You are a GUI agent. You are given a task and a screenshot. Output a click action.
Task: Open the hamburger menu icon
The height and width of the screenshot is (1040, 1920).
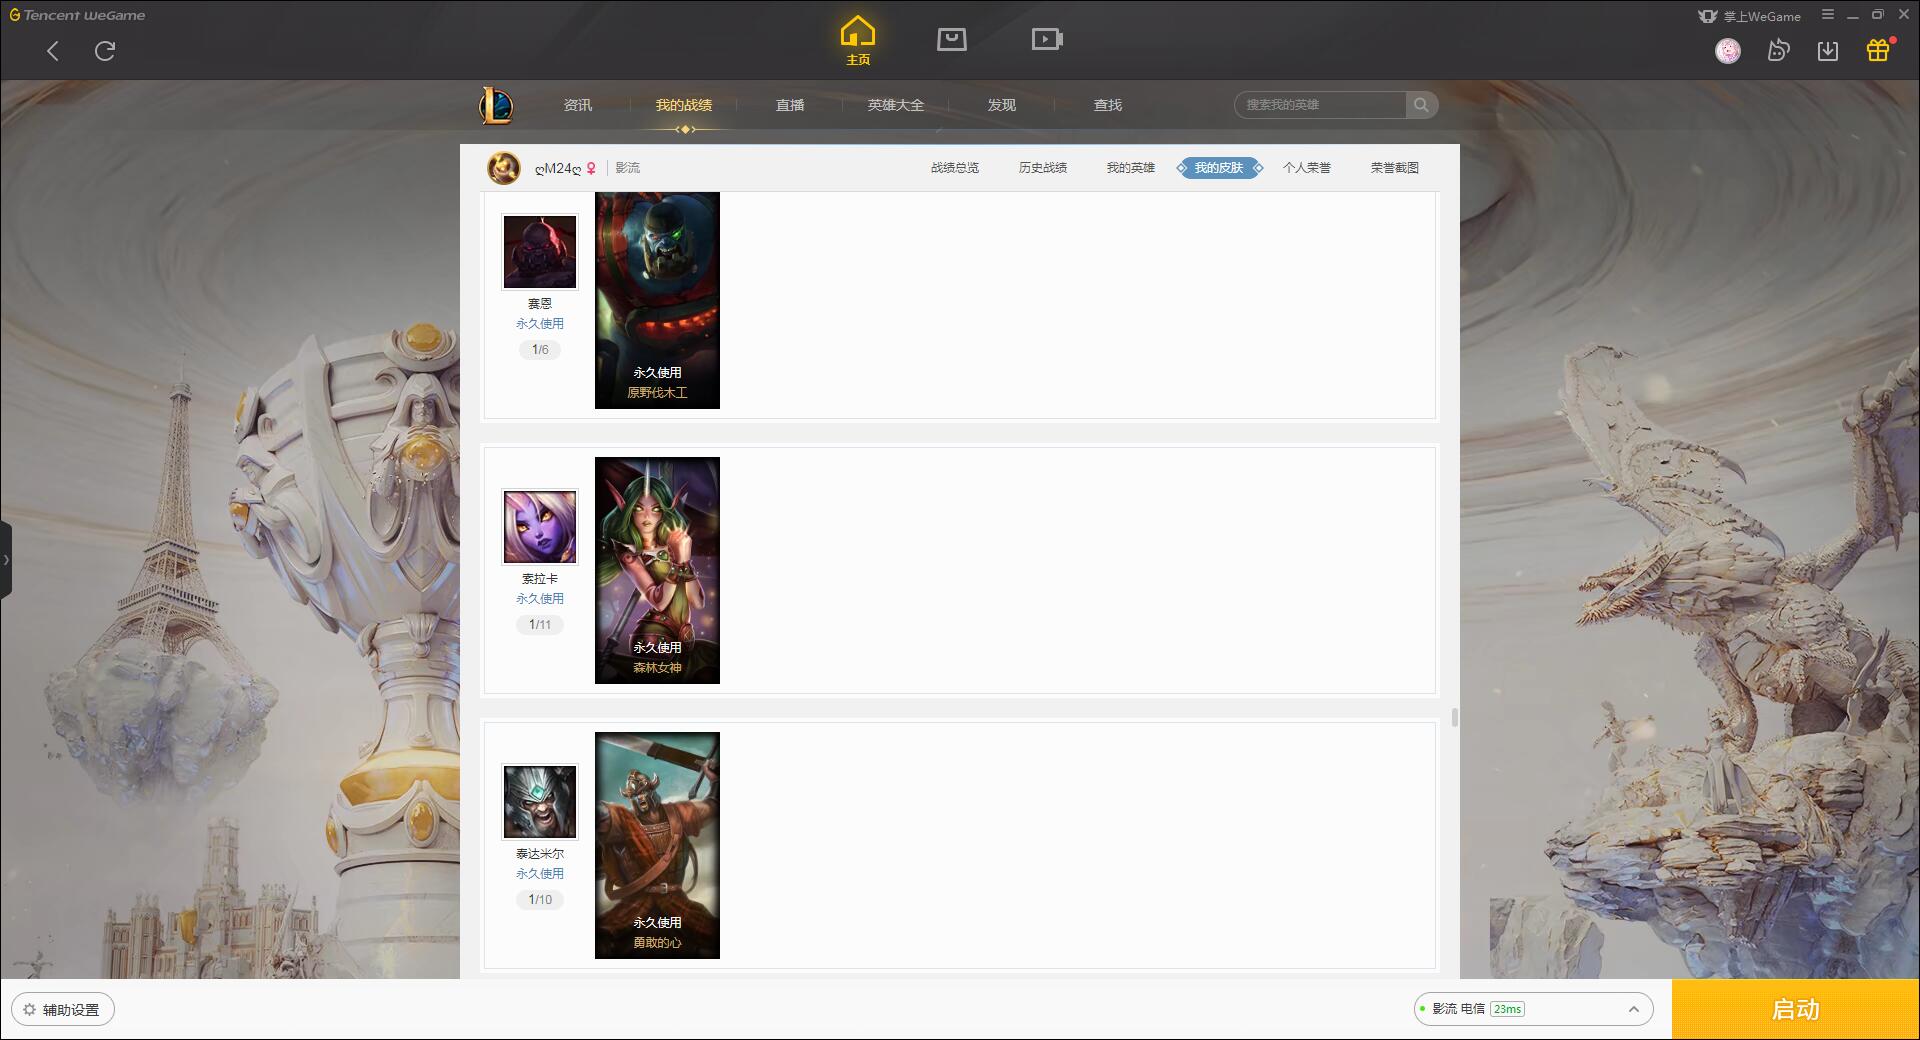[x=1828, y=15]
